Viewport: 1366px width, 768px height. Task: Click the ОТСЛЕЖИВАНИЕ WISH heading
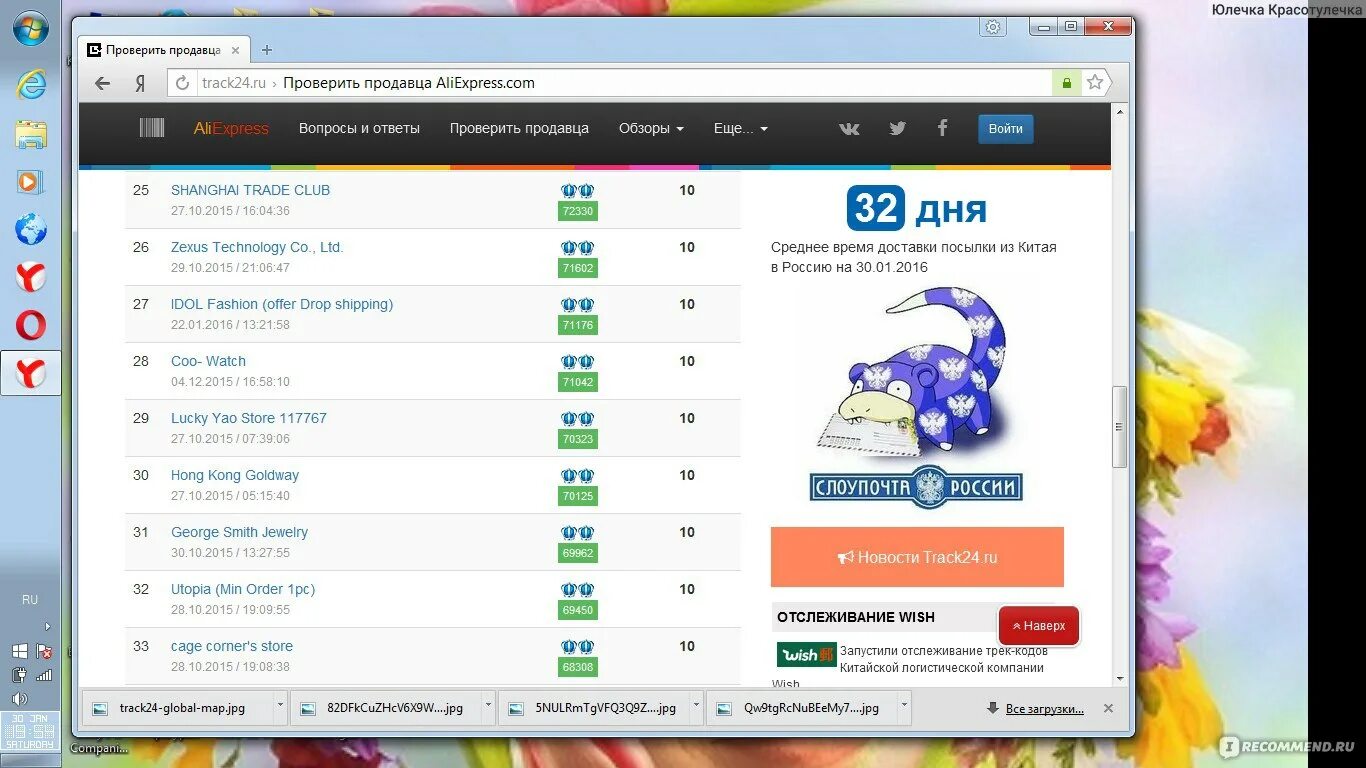pyautogui.click(x=856, y=617)
